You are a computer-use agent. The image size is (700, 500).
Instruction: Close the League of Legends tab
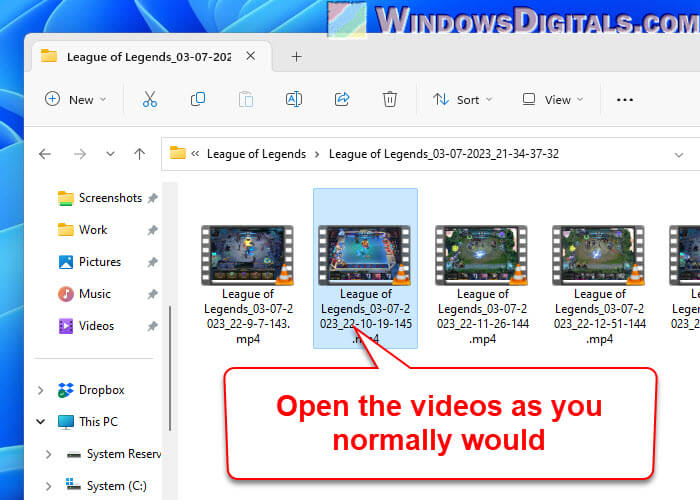251,56
